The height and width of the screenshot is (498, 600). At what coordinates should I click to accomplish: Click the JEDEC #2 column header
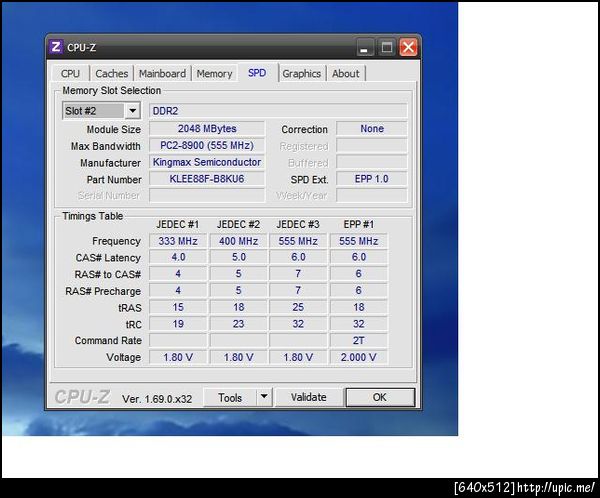(x=238, y=224)
